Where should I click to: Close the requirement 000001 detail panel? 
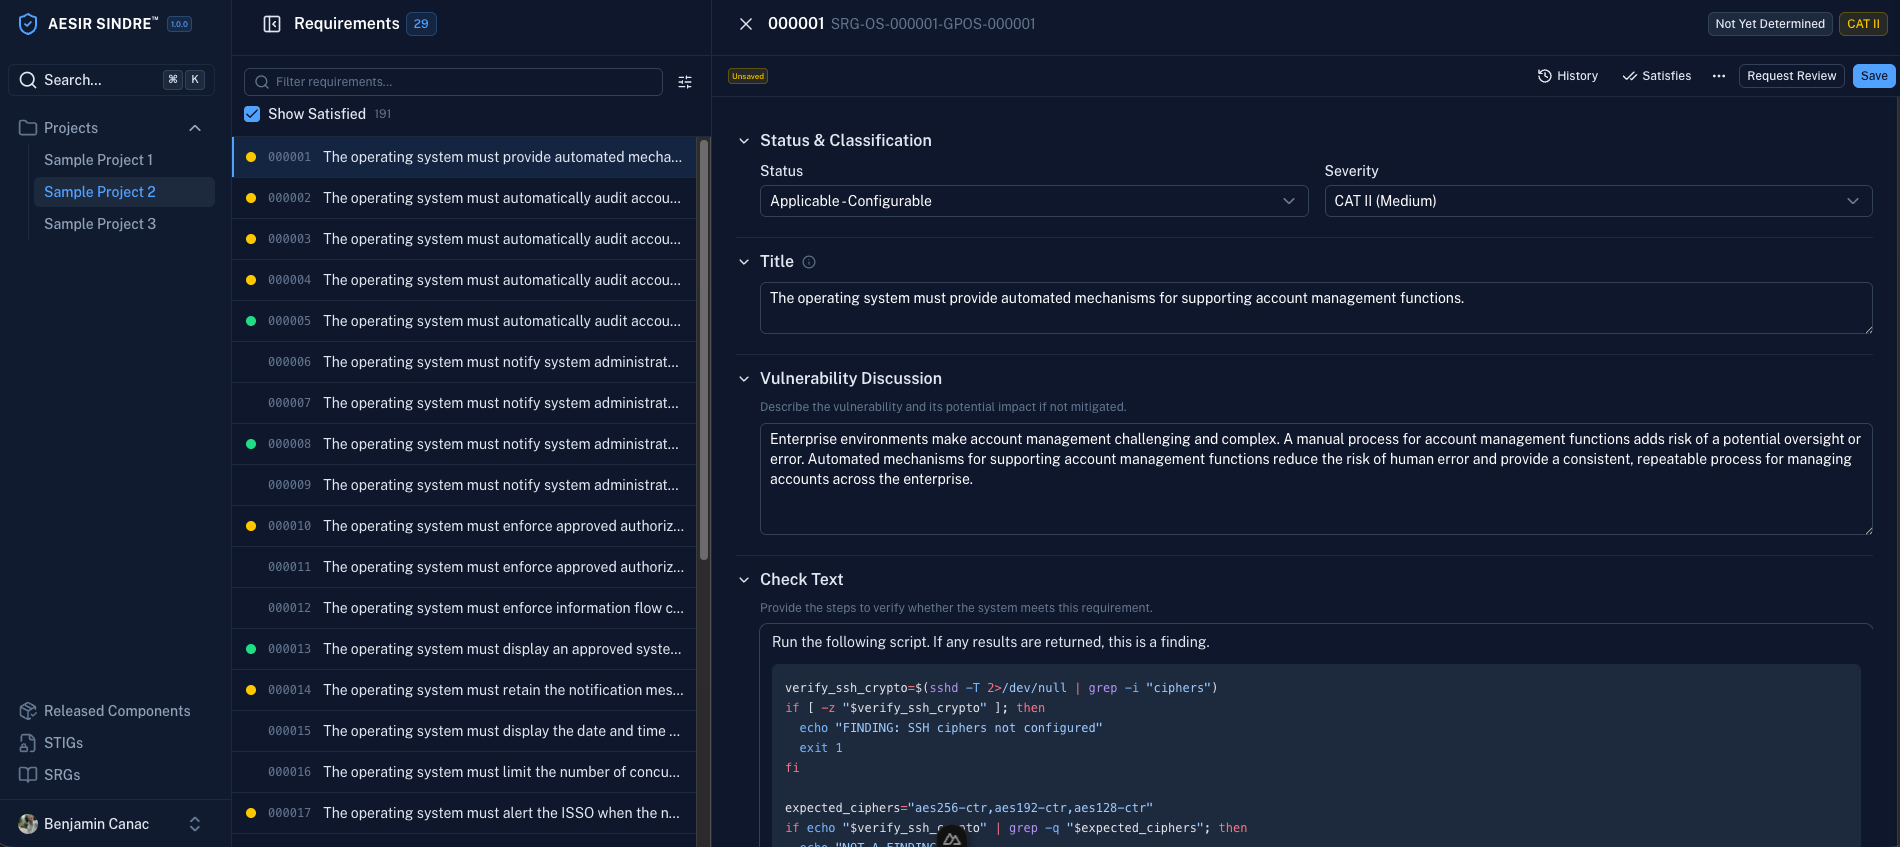coord(746,24)
